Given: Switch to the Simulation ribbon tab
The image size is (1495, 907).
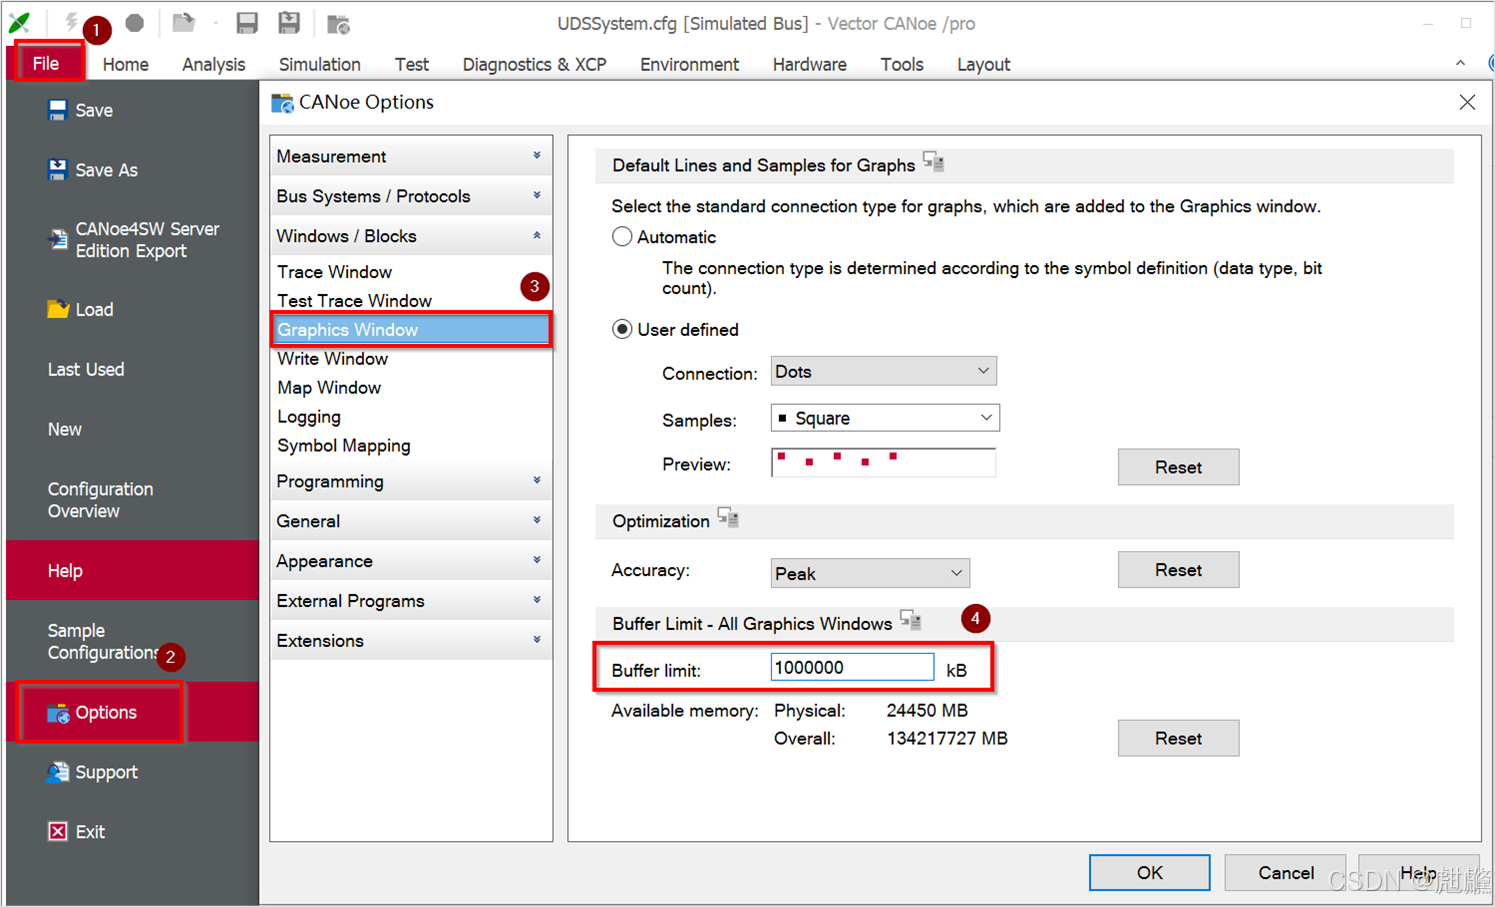Looking at the screenshot, I should [x=320, y=64].
